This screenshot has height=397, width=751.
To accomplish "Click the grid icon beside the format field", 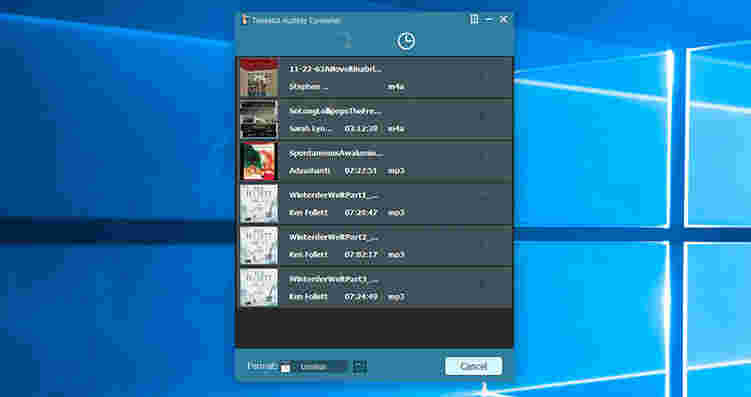I will point(360,367).
